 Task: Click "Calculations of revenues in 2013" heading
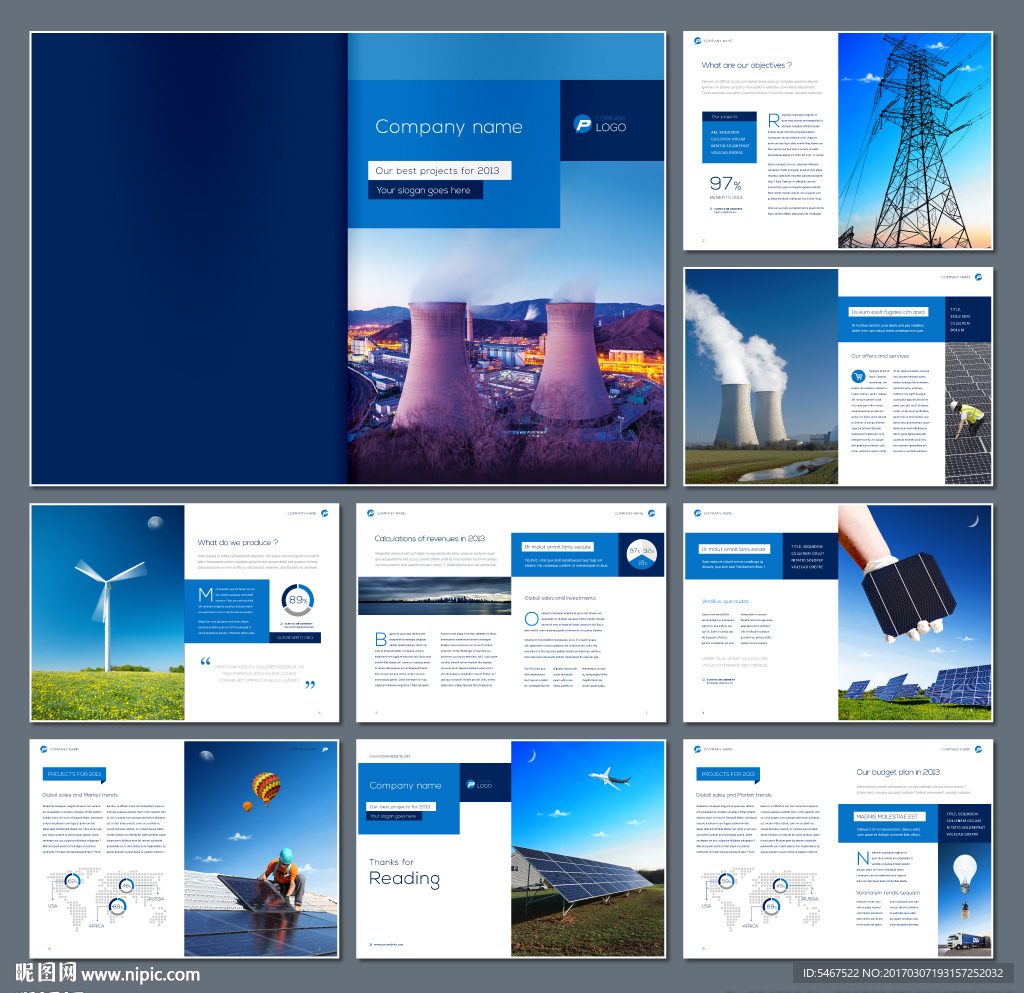[x=430, y=539]
